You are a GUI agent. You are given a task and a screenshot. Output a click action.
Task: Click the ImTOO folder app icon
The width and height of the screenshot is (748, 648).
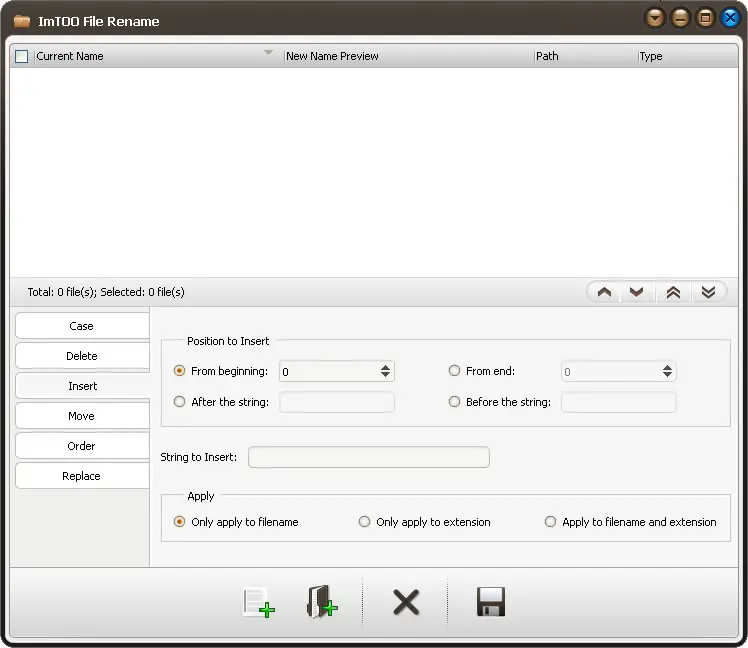(x=22, y=21)
